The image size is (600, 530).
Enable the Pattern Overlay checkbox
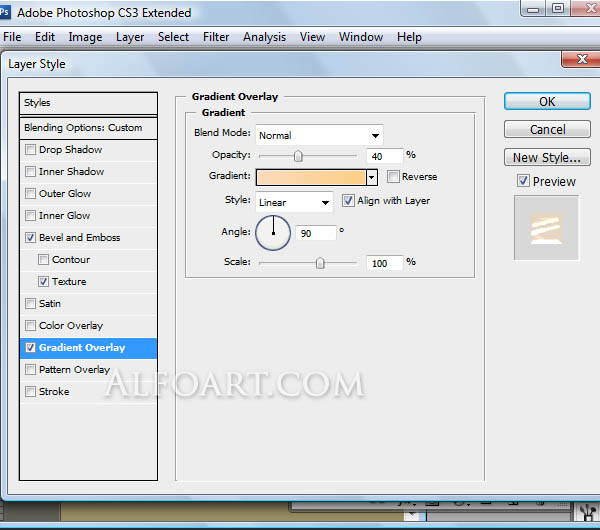[30, 370]
